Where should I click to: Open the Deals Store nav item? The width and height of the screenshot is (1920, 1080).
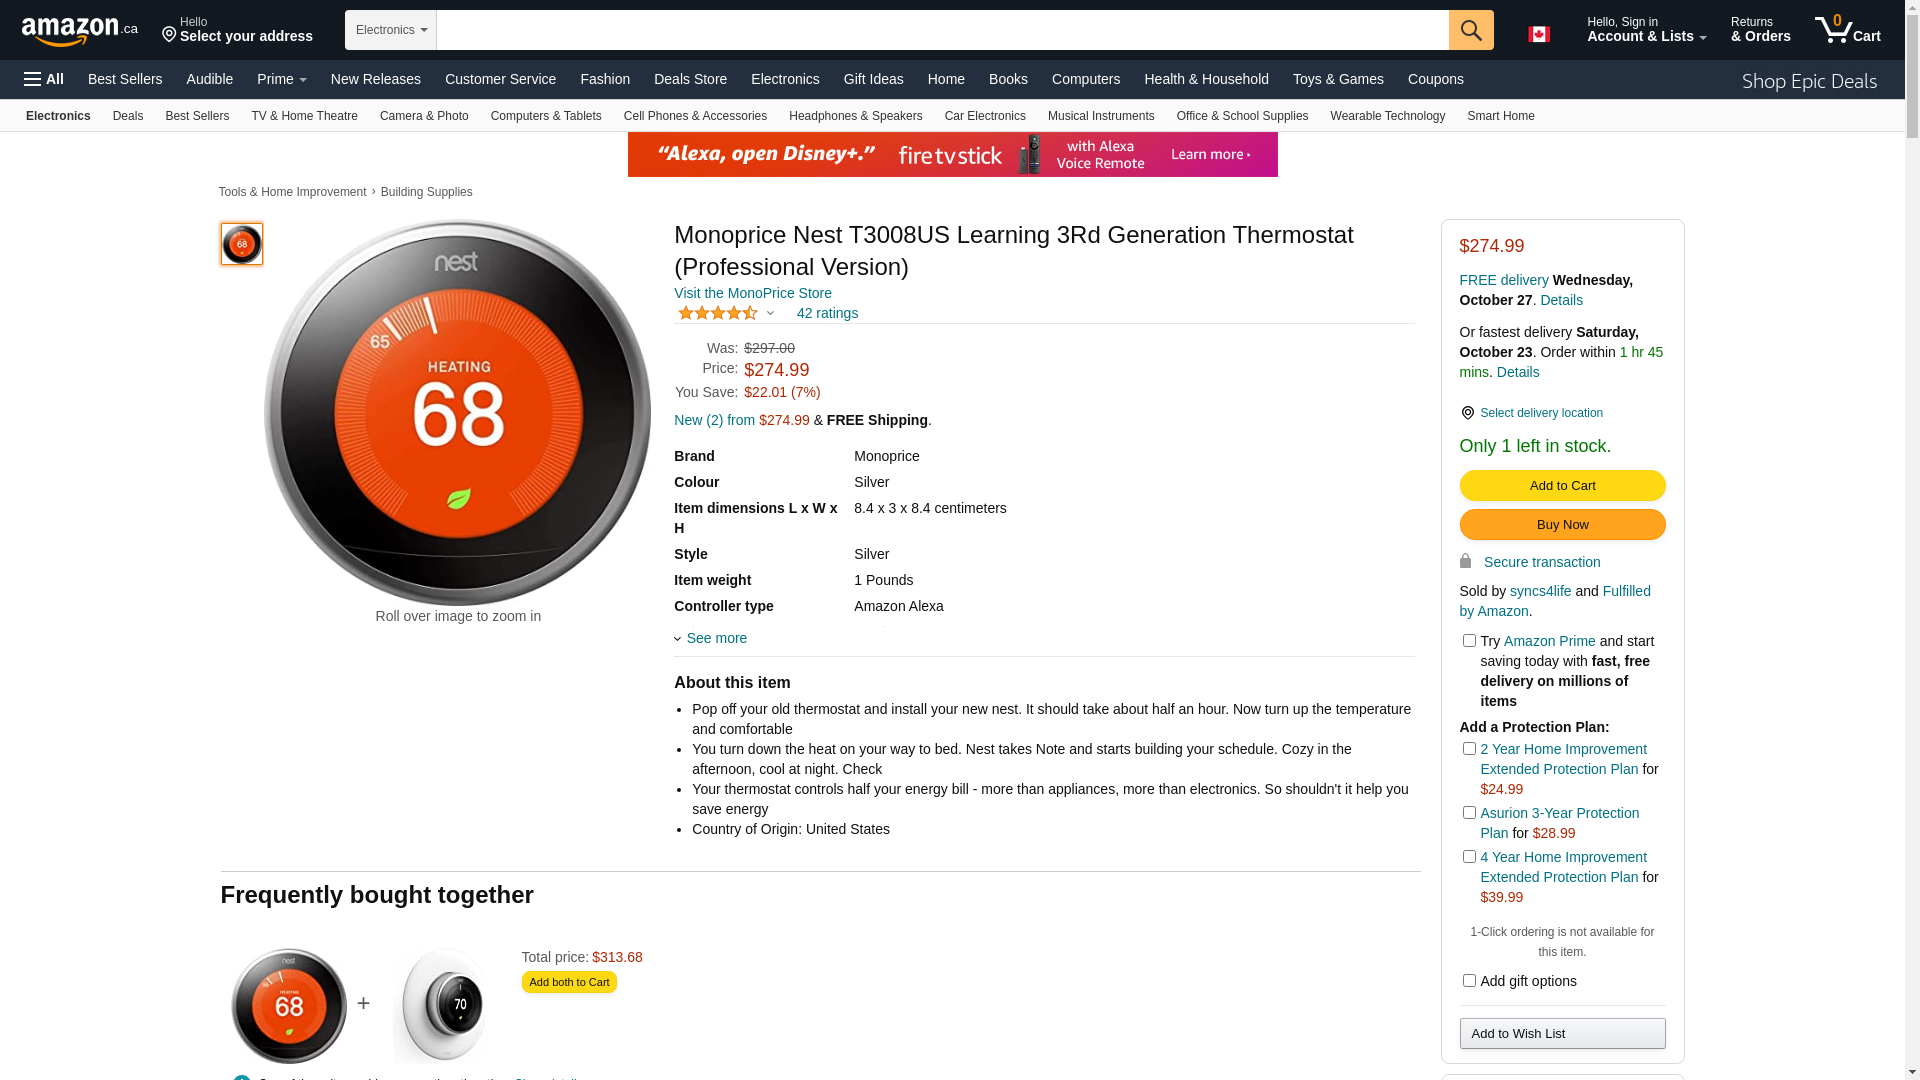pyautogui.click(x=690, y=79)
